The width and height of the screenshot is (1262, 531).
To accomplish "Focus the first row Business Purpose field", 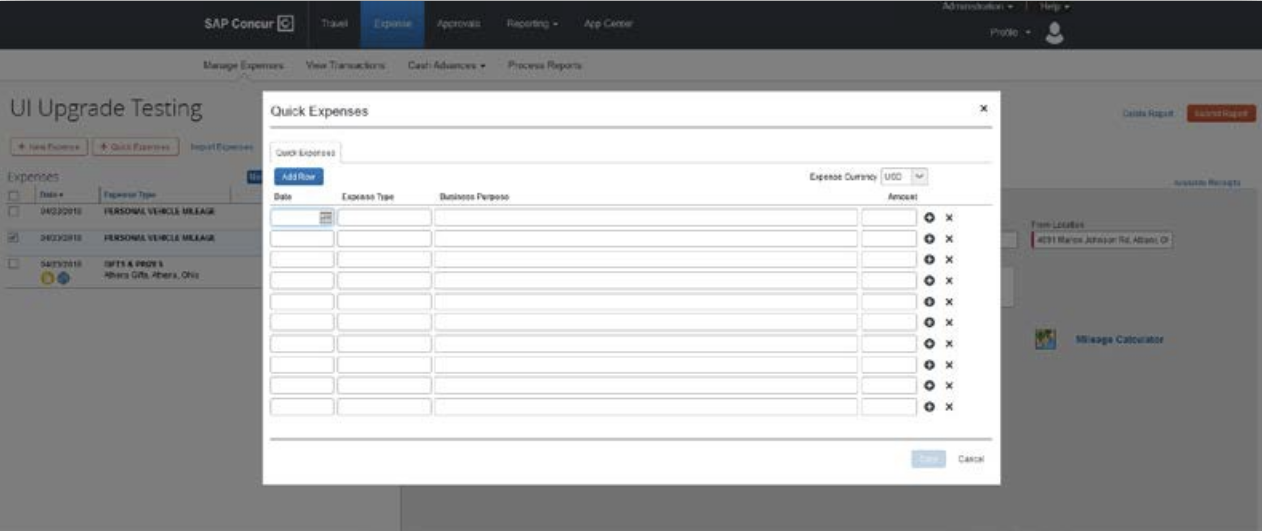I will (646, 217).
